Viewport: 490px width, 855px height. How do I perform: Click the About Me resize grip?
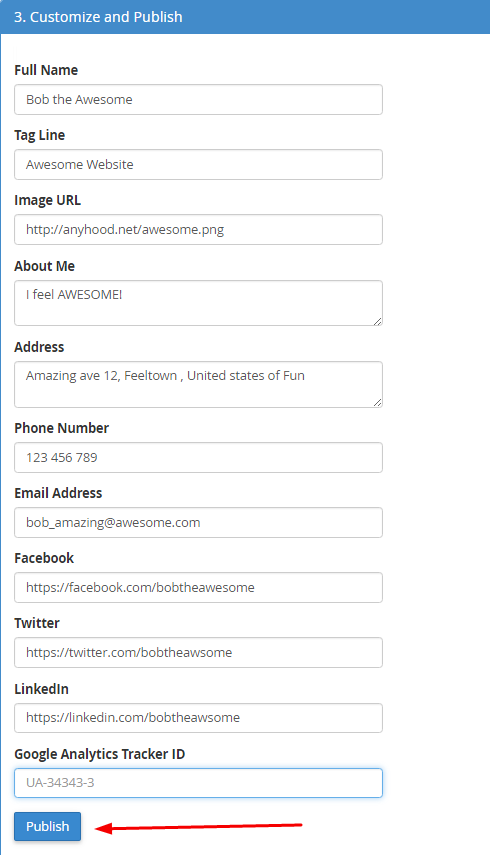point(378,321)
